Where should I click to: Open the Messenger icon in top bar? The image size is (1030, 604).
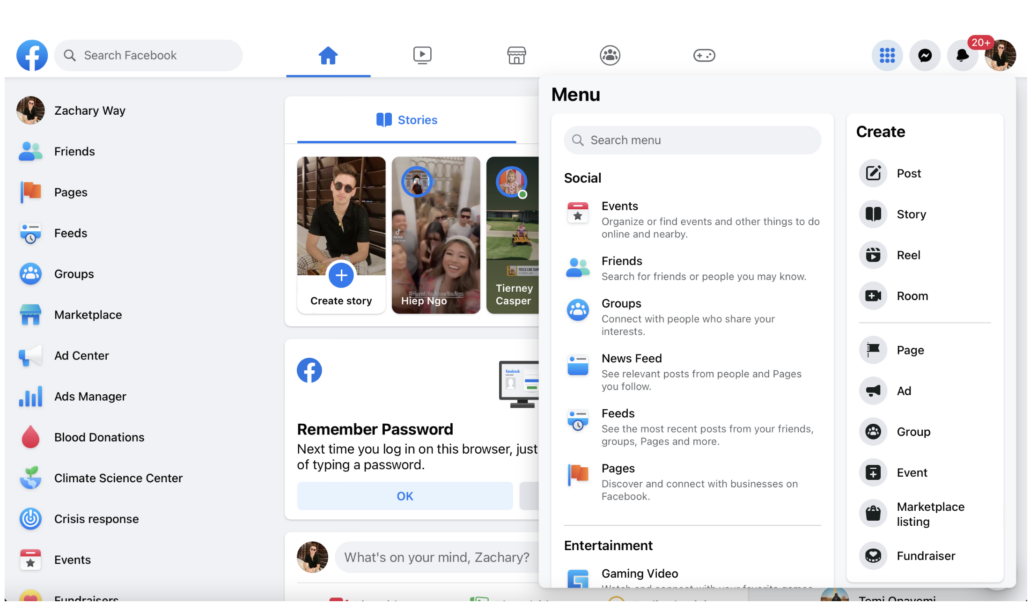coord(925,56)
